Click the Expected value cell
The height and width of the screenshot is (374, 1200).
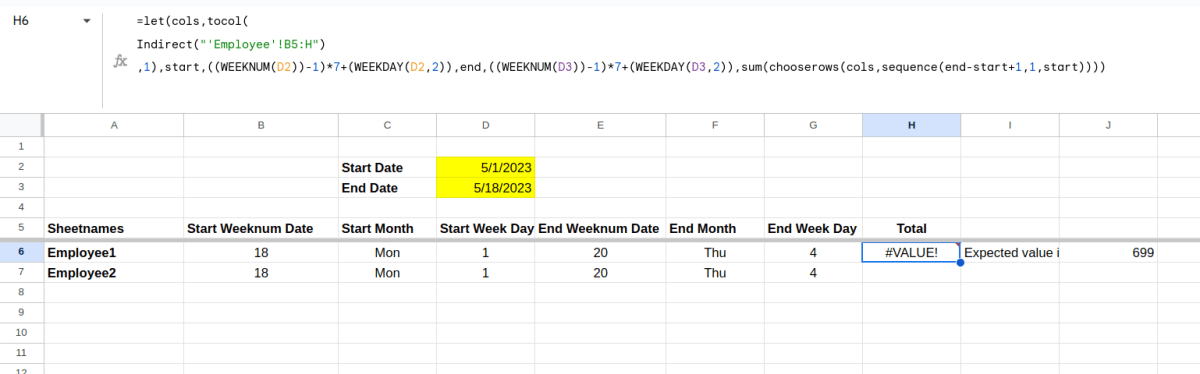click(x=1010, y=253)
